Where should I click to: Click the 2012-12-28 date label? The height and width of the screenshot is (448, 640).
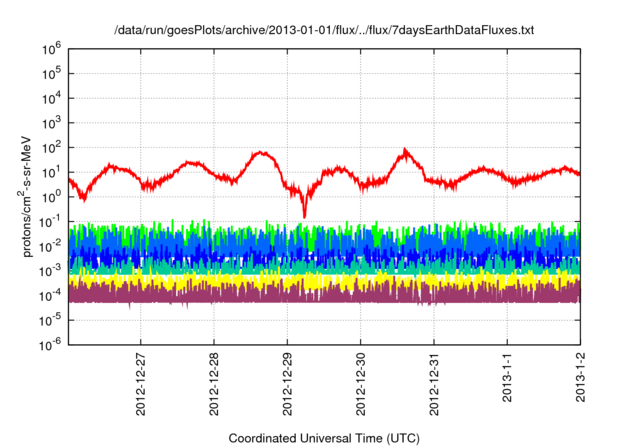tap(214, 384)
